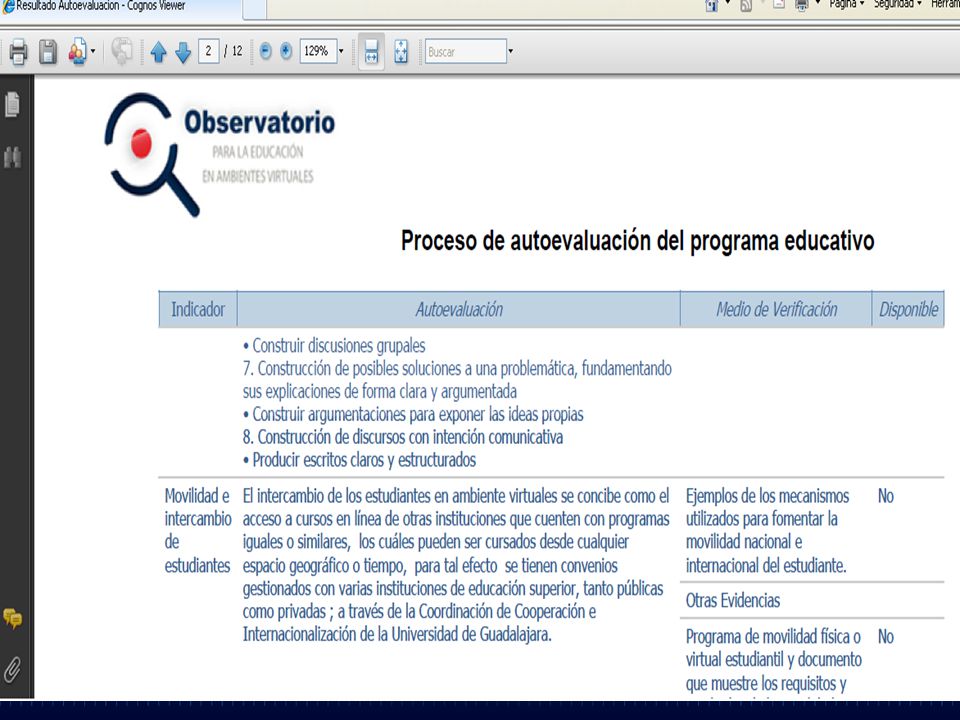Click the line Construir discusiones grupales
Screen dimensions: 960x720
(x=334, y=346)
